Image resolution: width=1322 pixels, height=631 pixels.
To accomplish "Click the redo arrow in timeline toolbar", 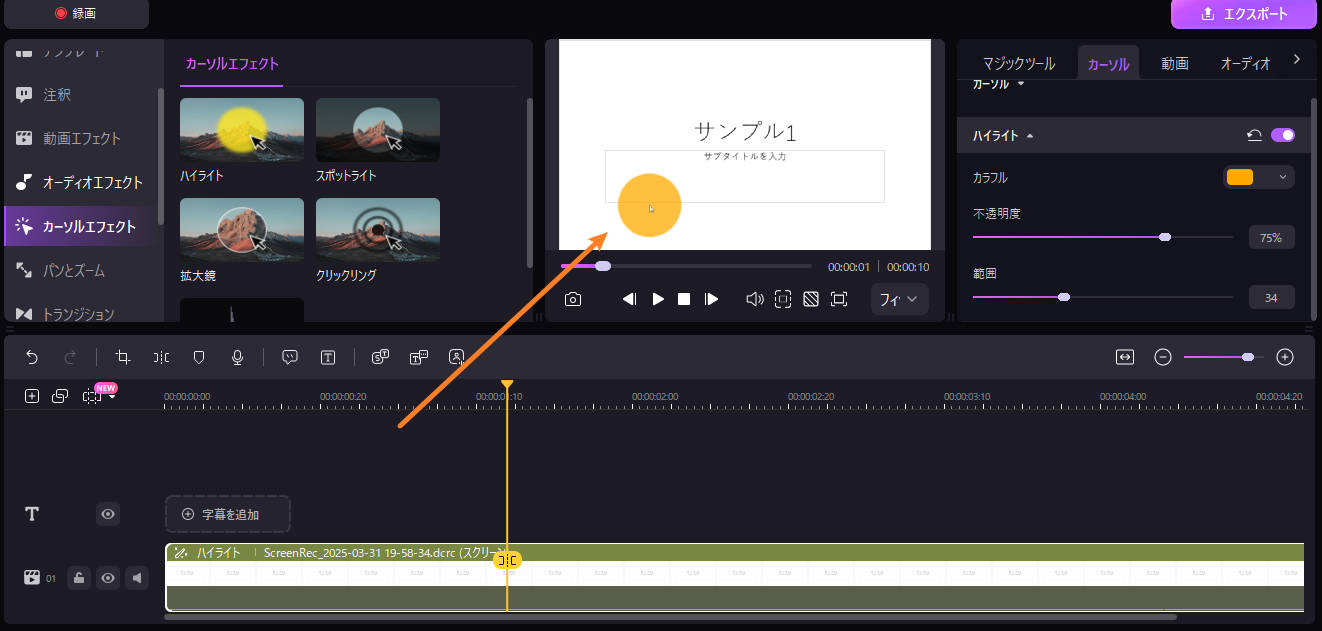I will (70, 357).
